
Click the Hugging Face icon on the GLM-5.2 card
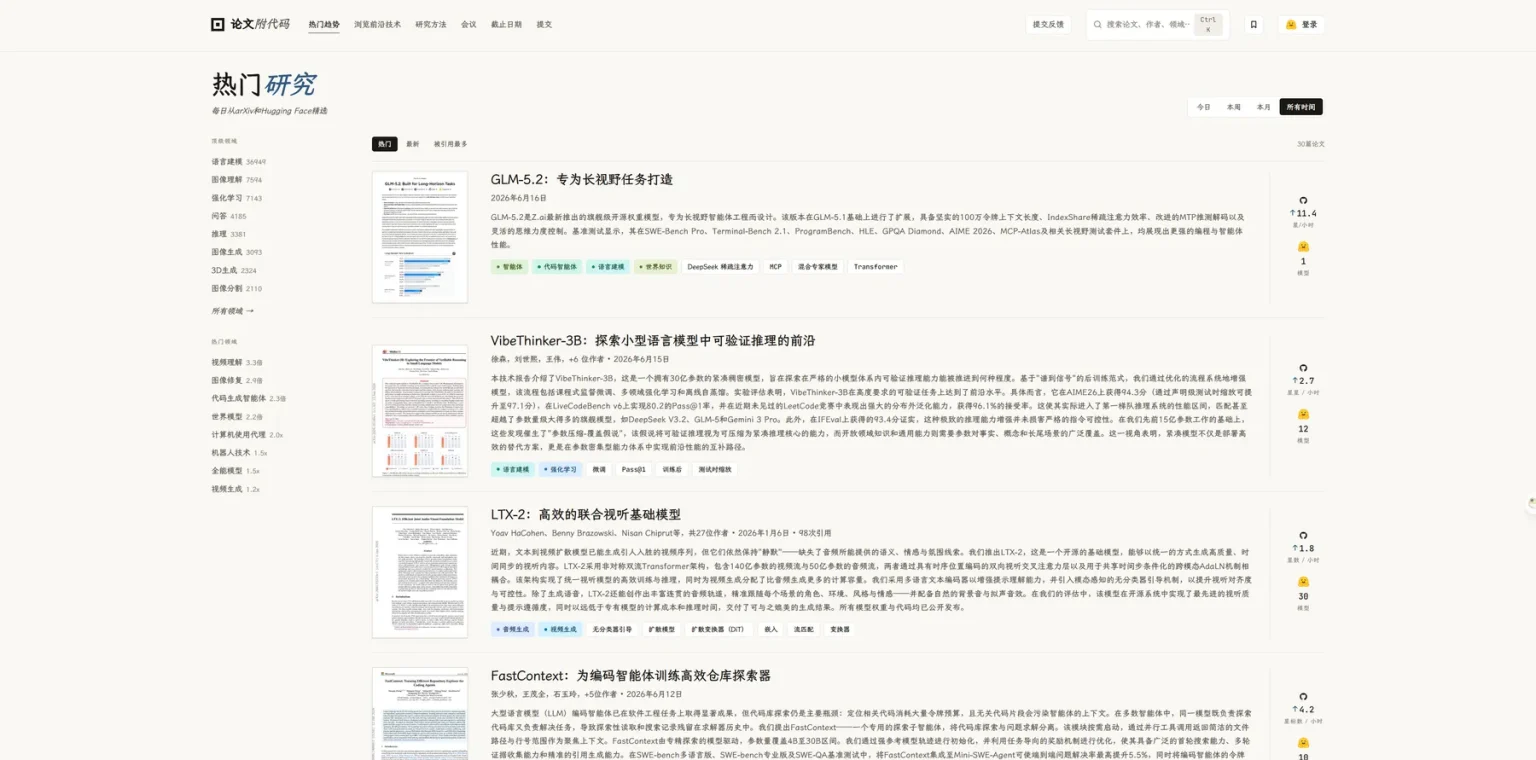[1303, 246]
